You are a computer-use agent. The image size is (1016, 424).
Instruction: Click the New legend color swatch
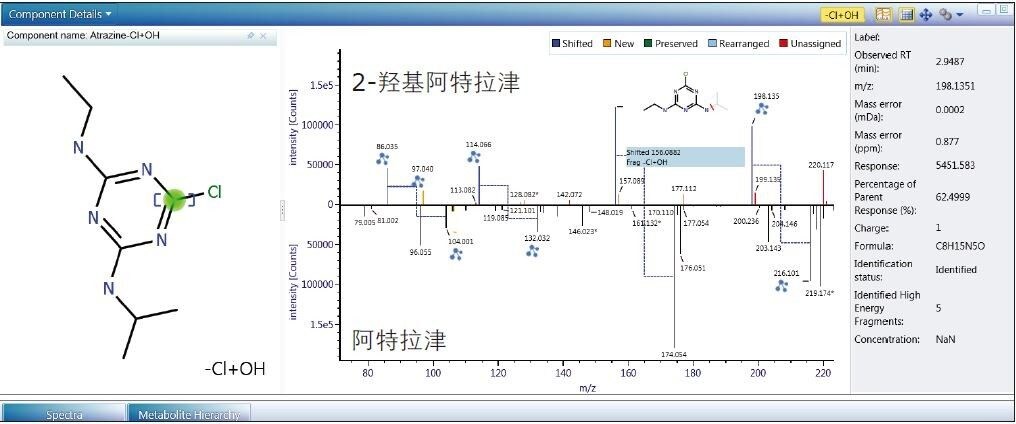[x=607, y=43]
